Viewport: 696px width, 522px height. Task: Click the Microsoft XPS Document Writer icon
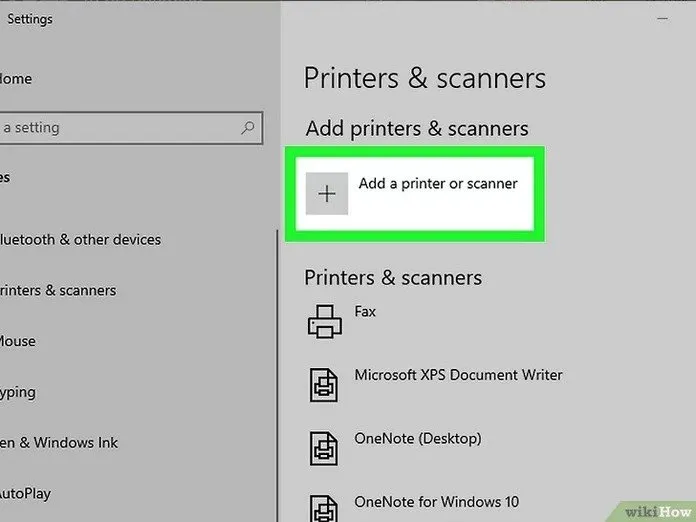click(x=324, y=384)
